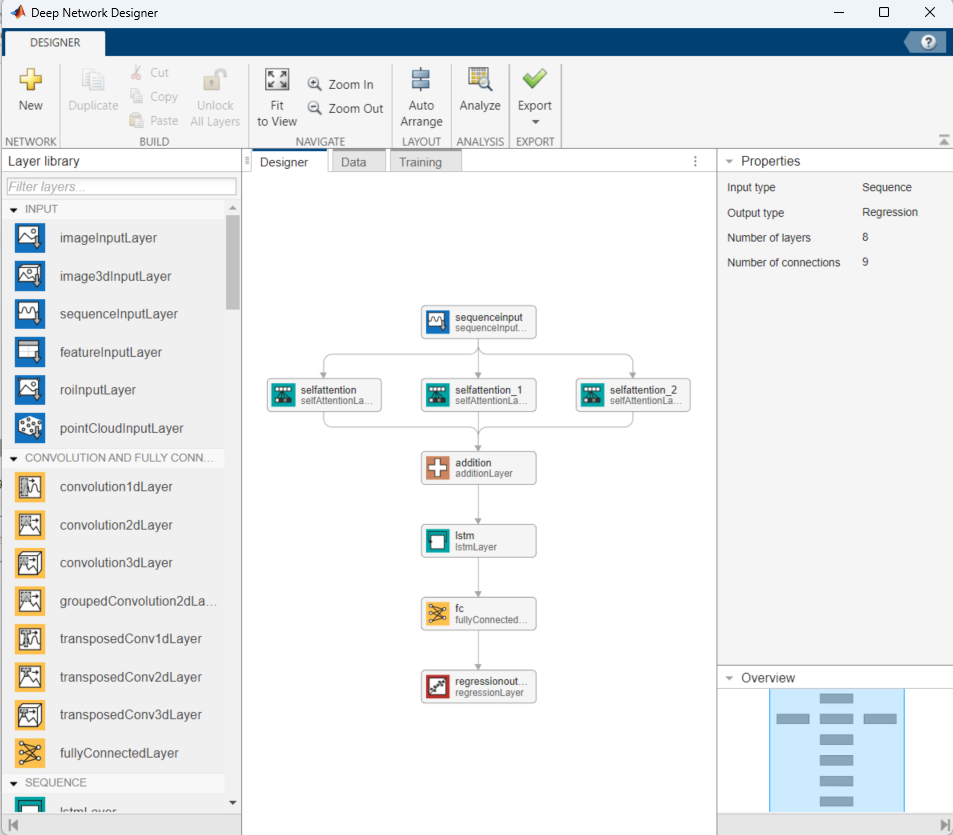Click the Sequence input type value
The height and width of the screenshot is (835, 953).
(x=887, y=187)
